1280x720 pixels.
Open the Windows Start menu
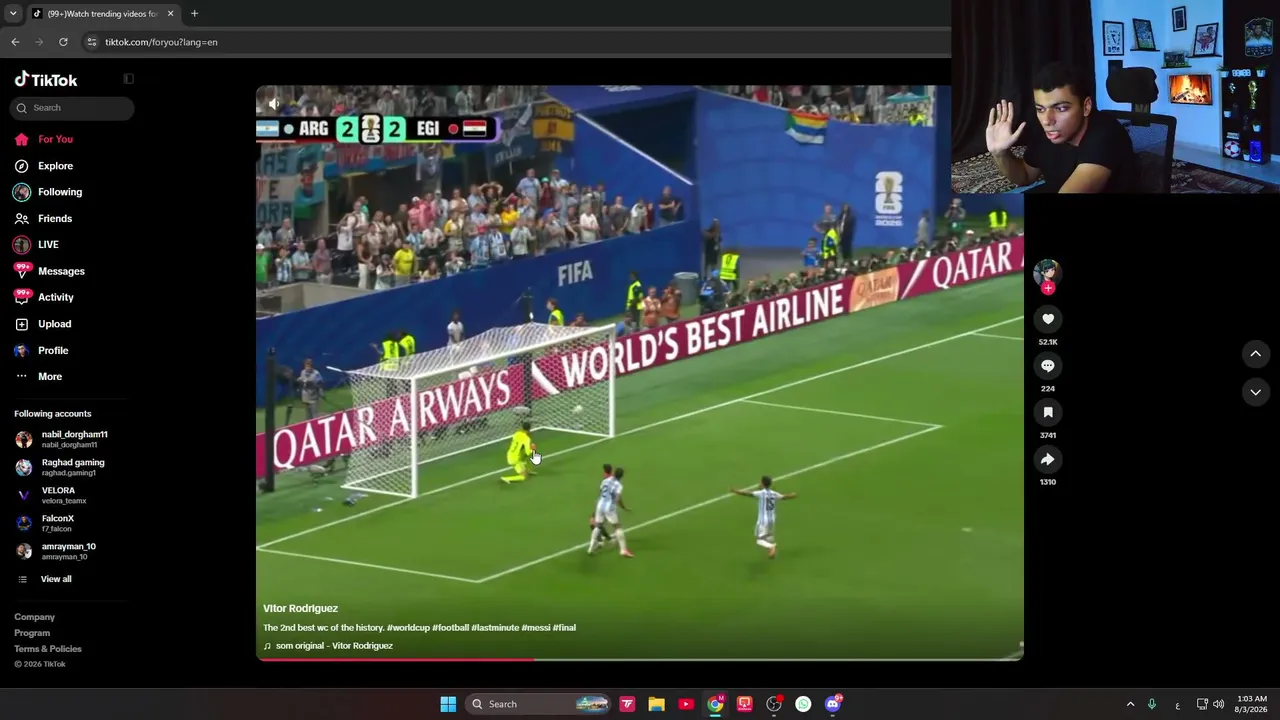click(x=448, y=704)
